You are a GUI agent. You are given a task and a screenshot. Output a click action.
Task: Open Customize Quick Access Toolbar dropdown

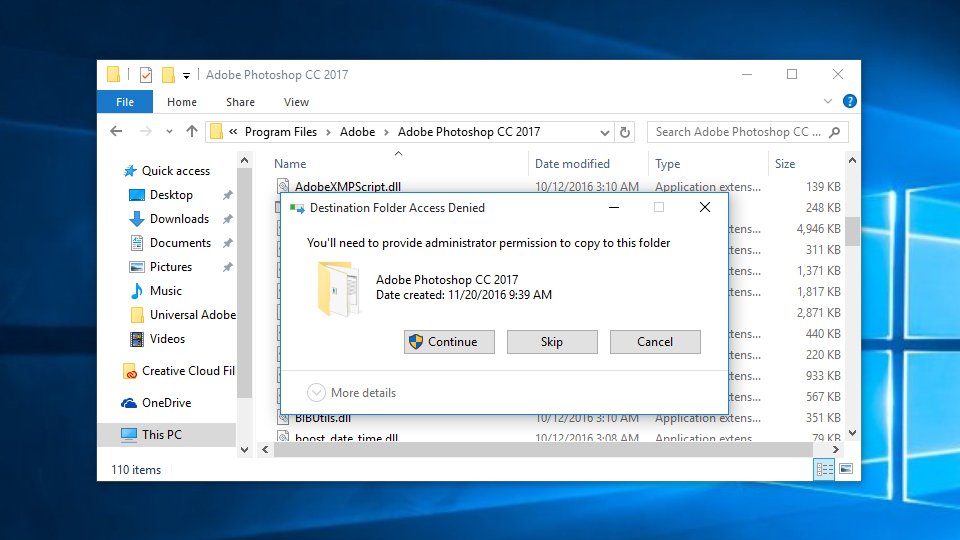186,75
